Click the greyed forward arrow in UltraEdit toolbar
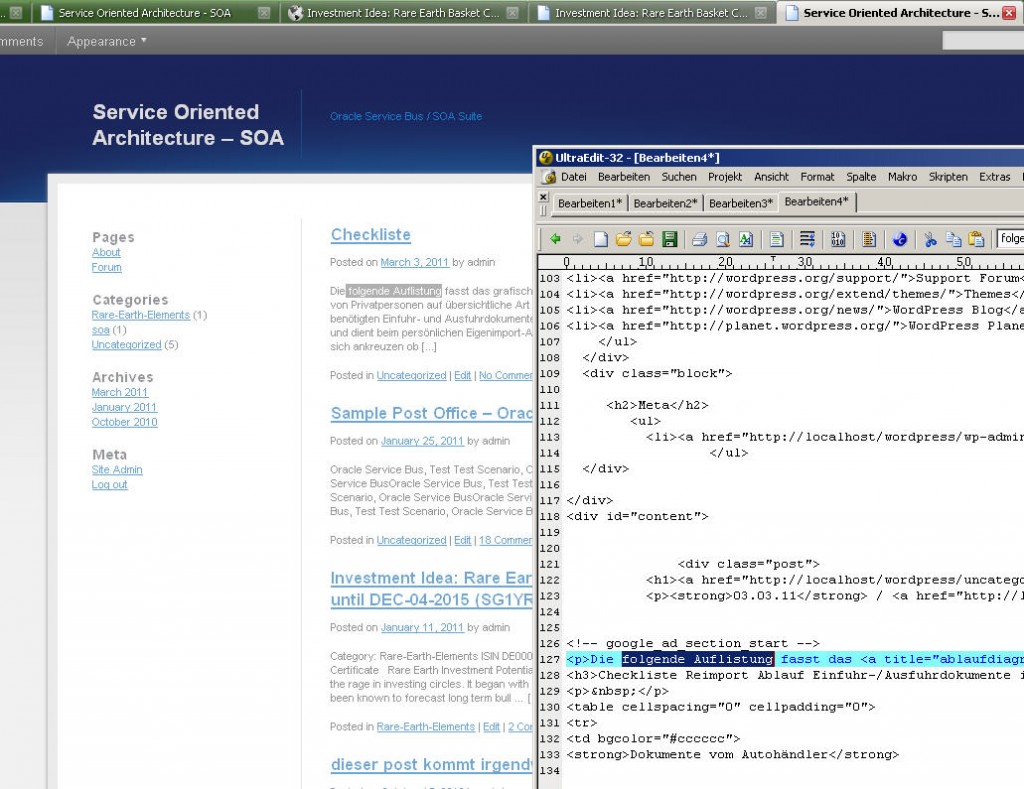Screen dimensions: 1024x789 tap(577, 239)
